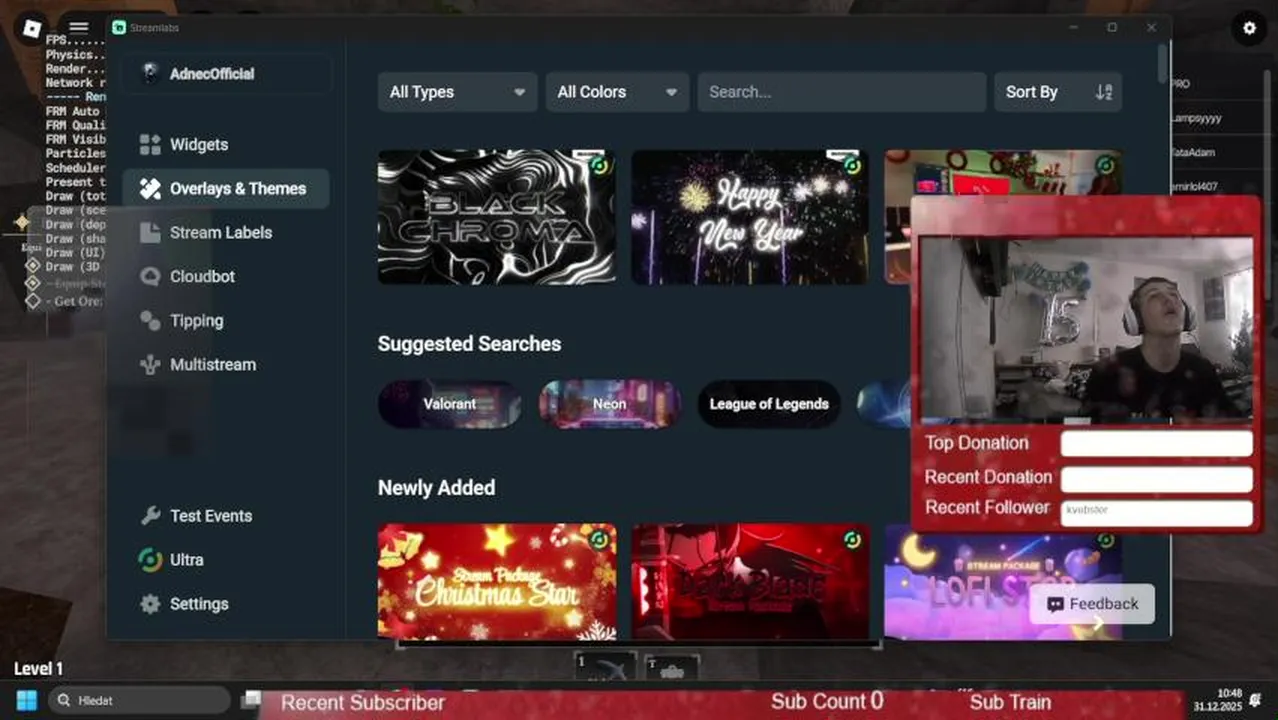Open AdnecOfficial account name
The height and width of the screenshot is (720, 1278).
click(211, 74)
